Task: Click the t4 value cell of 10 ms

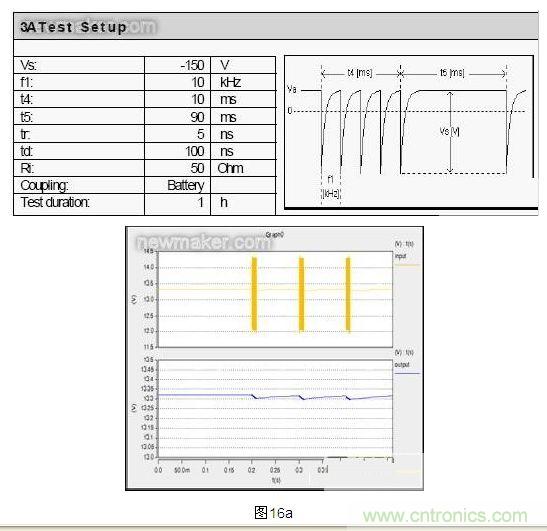Action: click(177, 99)
